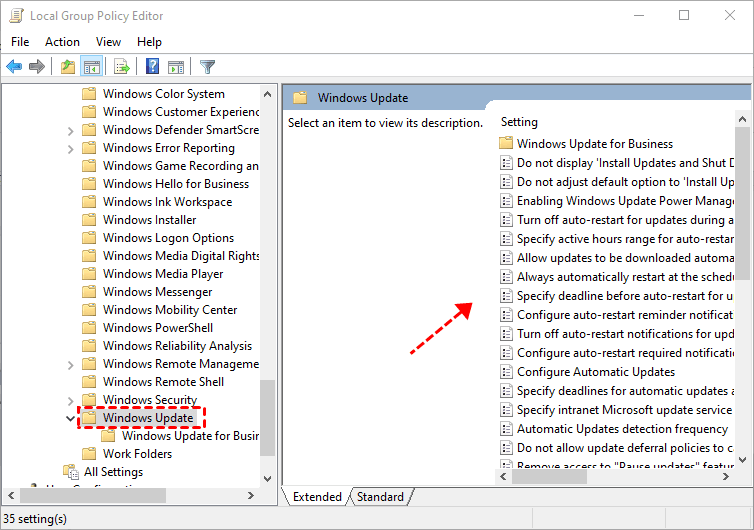This screenshot has height=530, width=754.
Task: Click the Export List toolbar icon
Action: coord(122,66)
